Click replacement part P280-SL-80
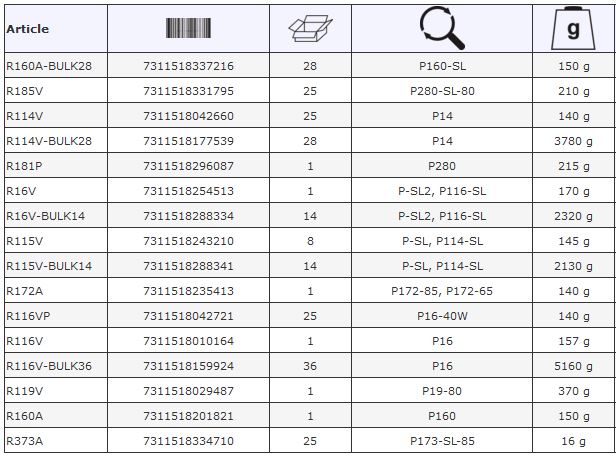 click(442, 91)
